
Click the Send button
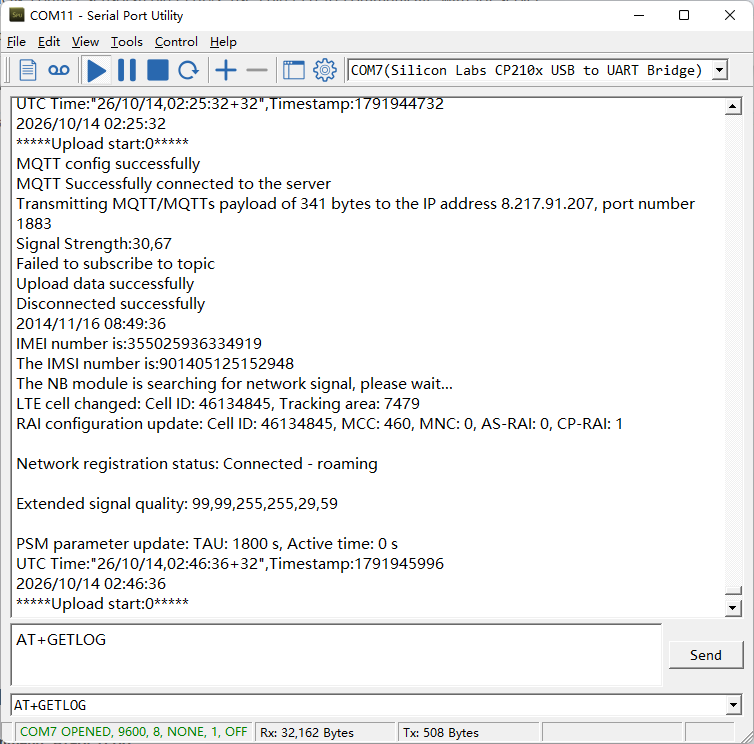(x=705, y=655)
